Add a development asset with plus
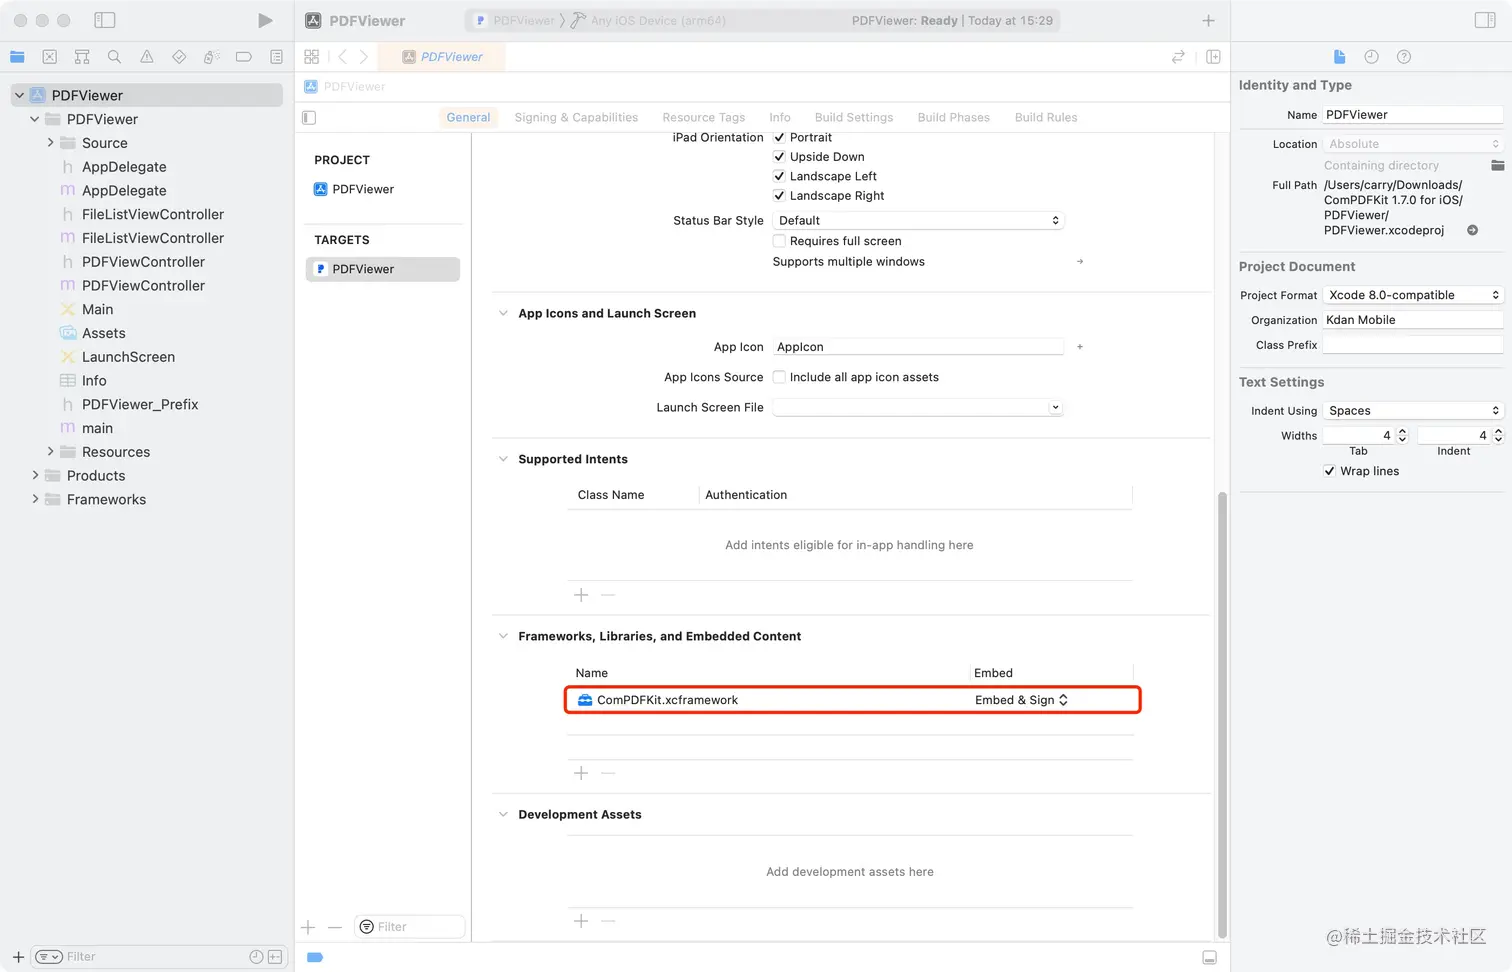 [x=581, y=921]
